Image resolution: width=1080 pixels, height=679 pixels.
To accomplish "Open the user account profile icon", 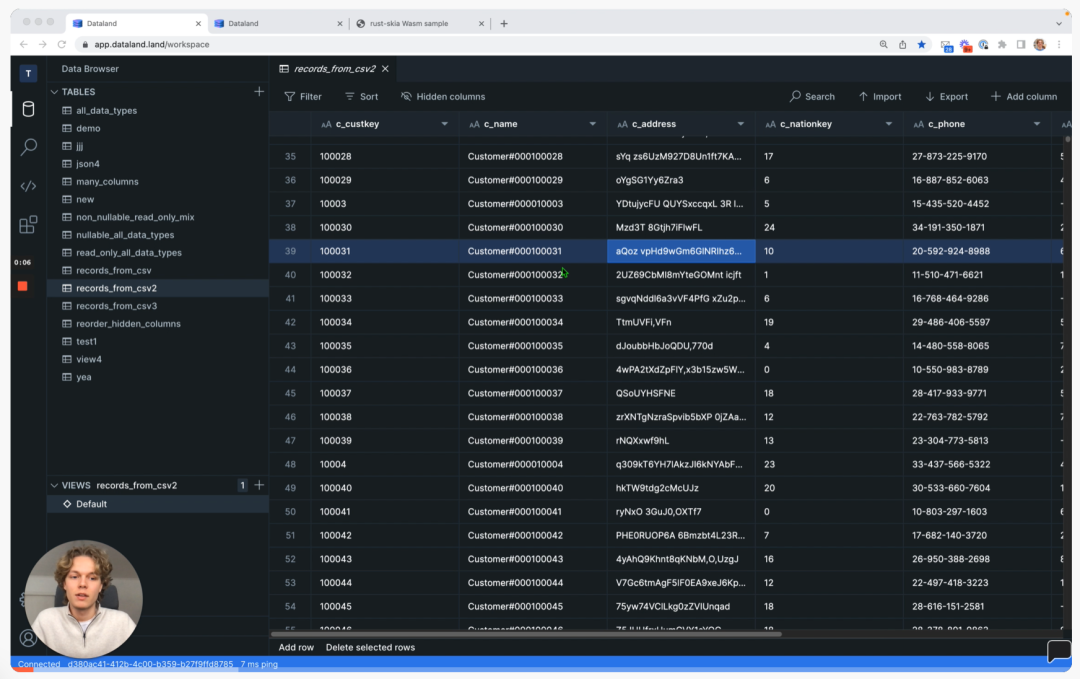I will click(28, 638).
